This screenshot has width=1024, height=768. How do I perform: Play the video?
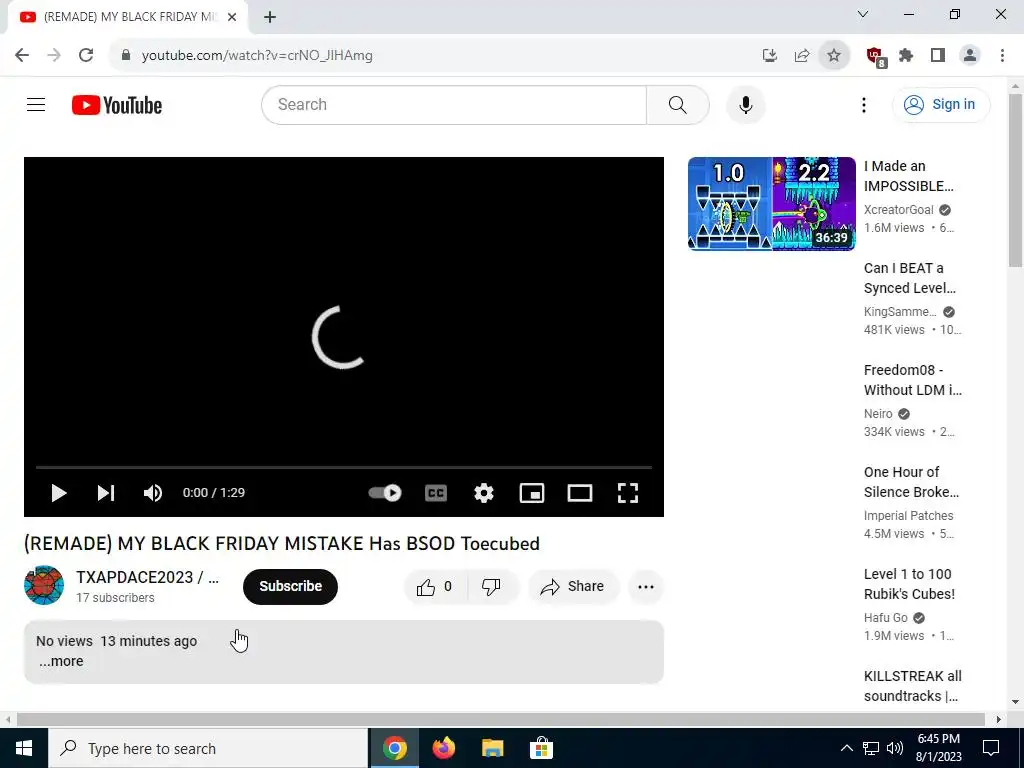(59, 493)
